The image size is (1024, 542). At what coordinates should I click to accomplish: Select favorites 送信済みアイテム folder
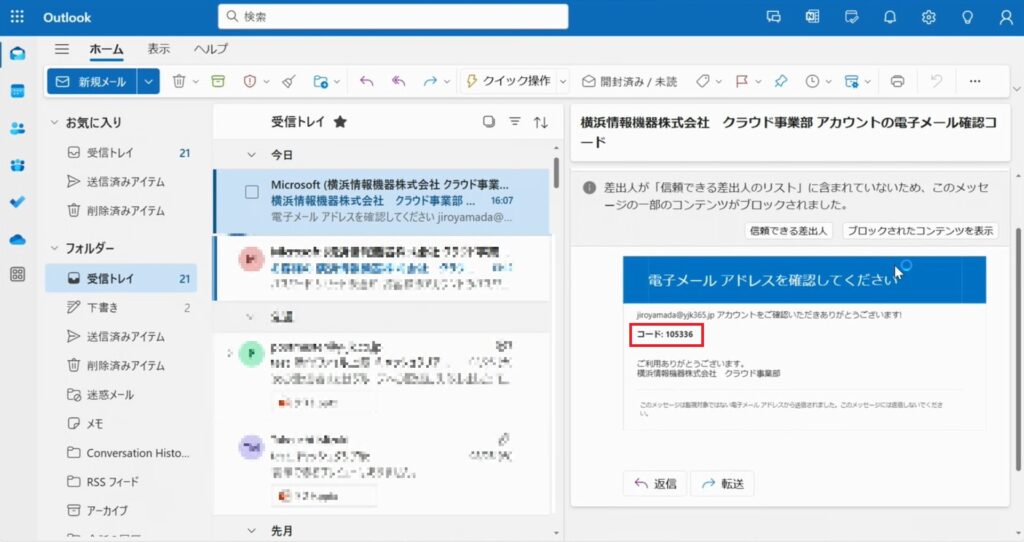(x=121, y=182)
